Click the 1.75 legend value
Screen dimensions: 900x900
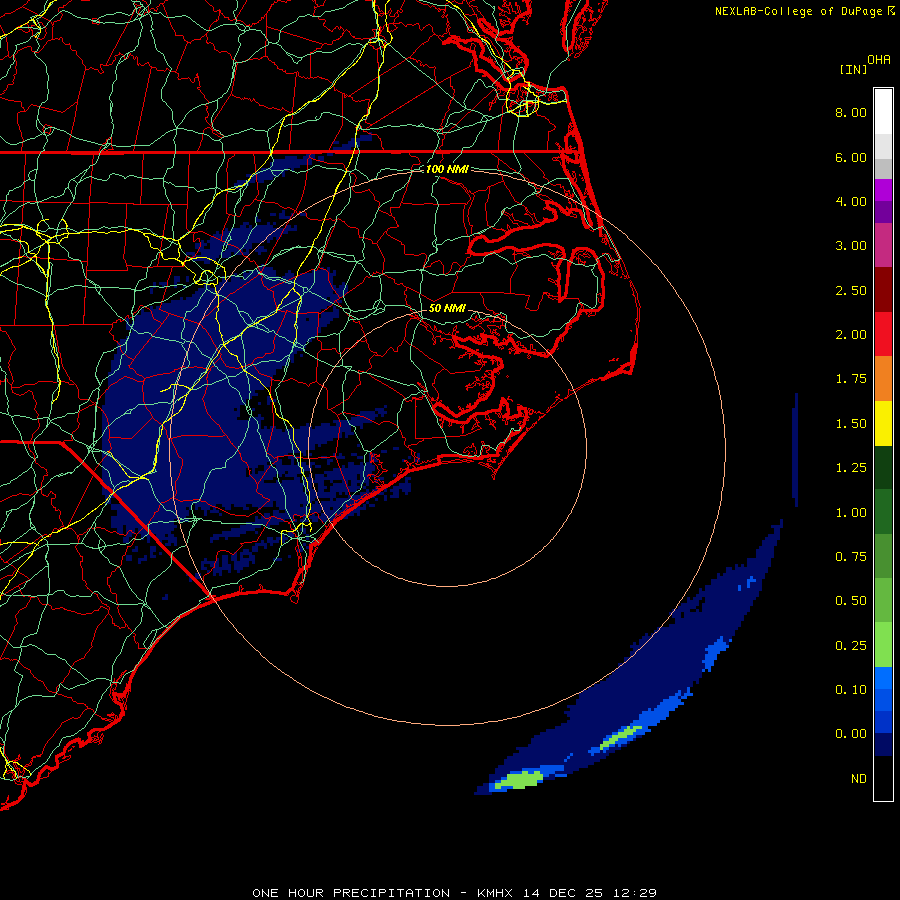[851, 379]
